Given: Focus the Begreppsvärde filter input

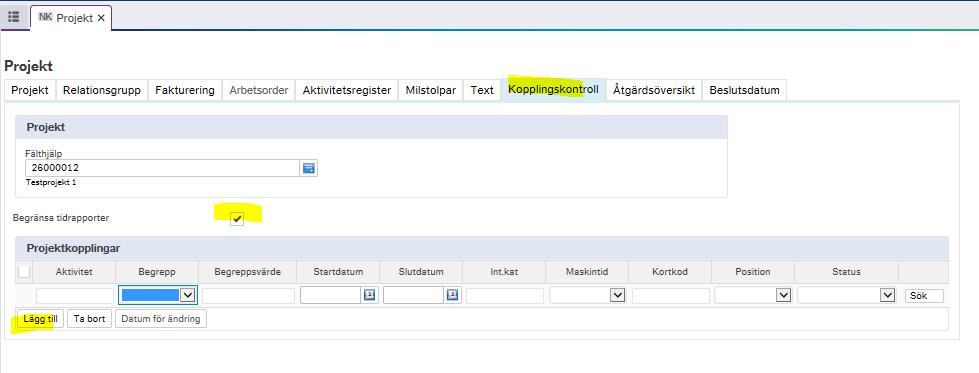Looking at the screenshot, I should (248, 296).
